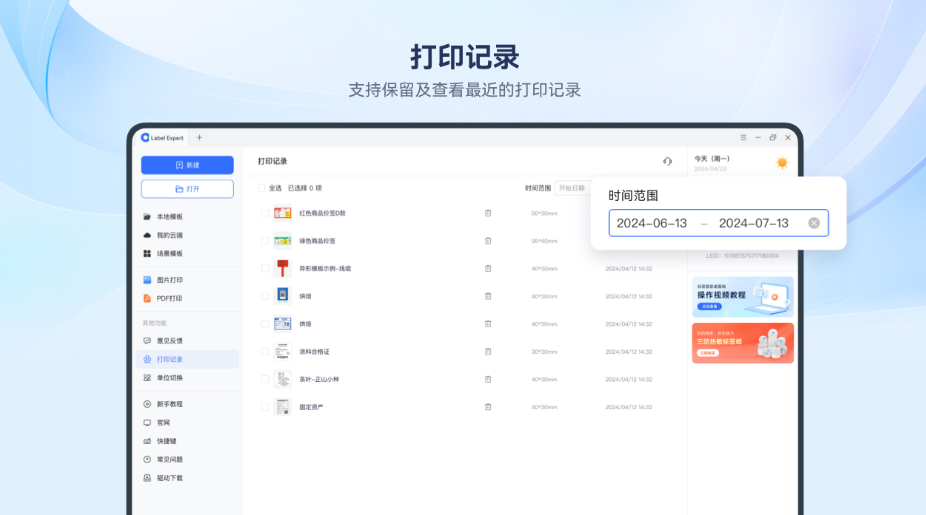This screenshot has width=926, height=515.
Task: Clear the date range with X icon
Action: (x=814, y=223)
